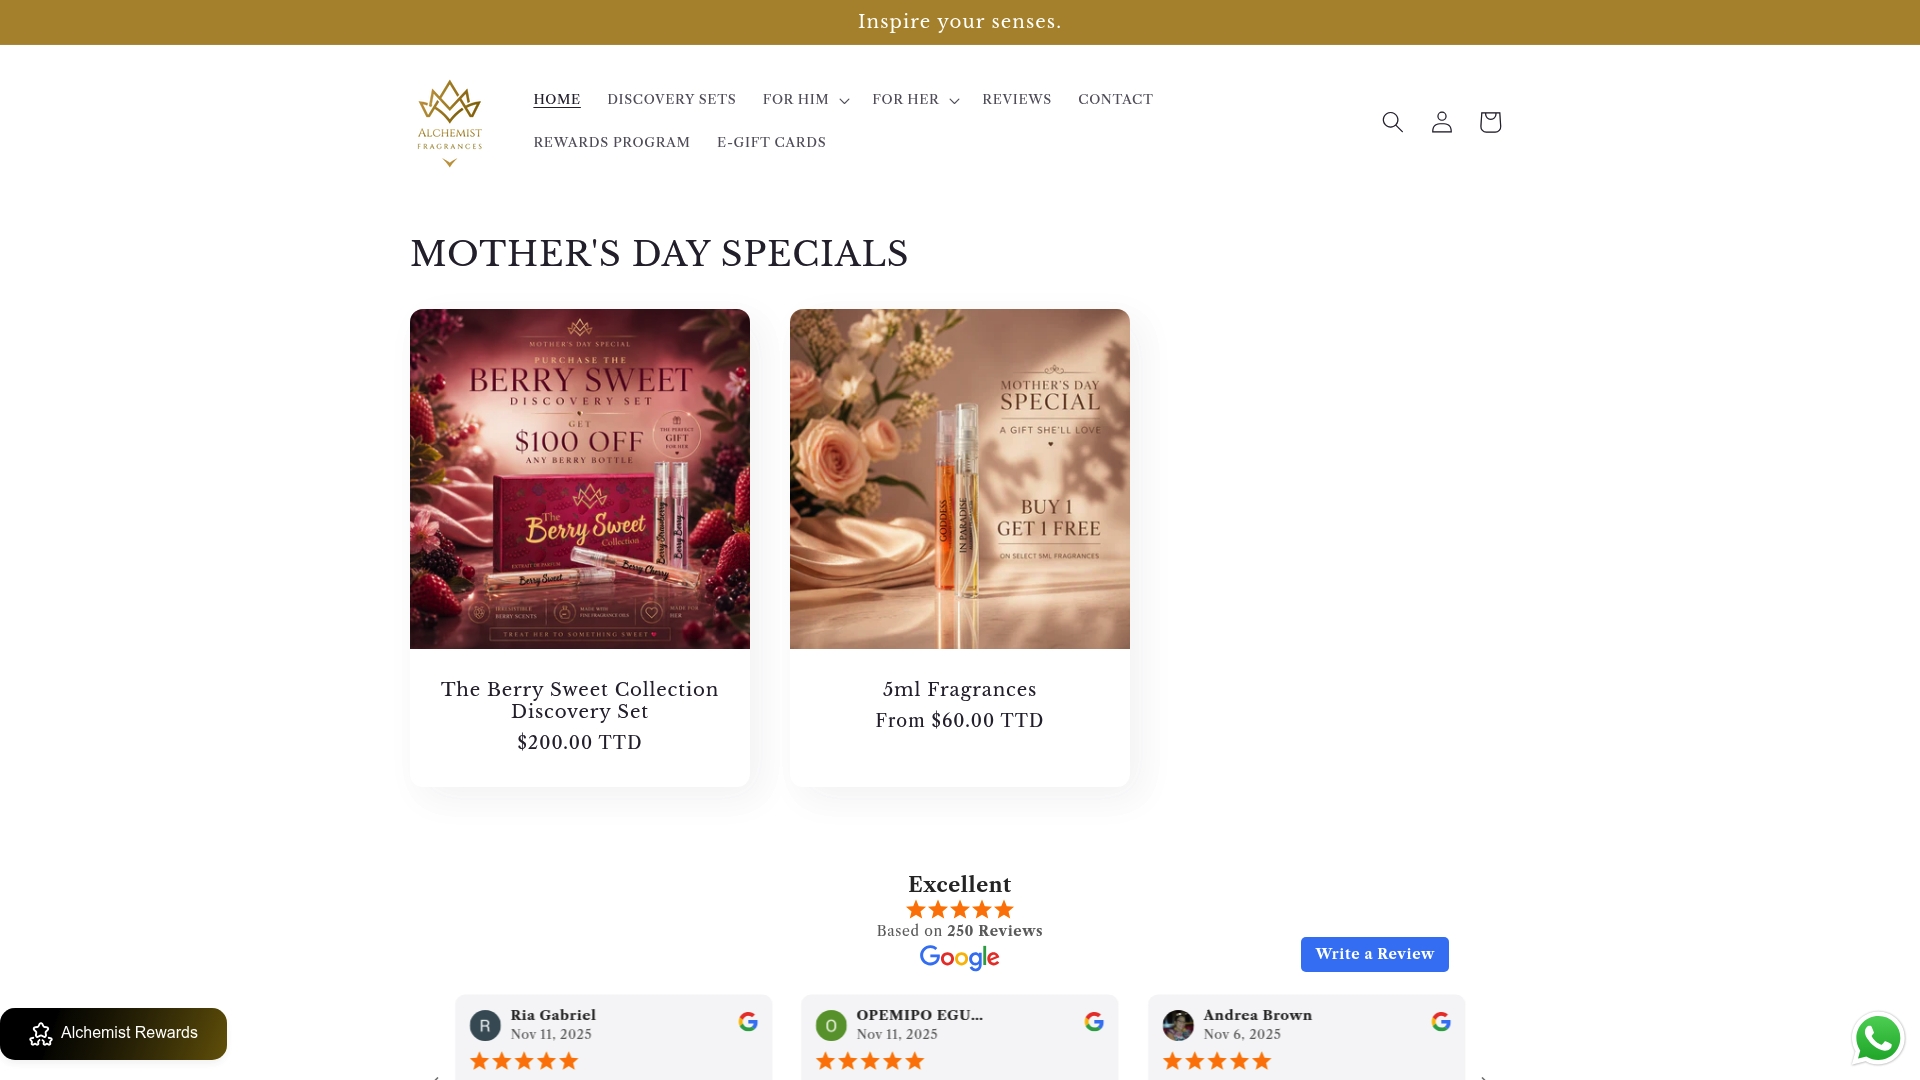
Task: Open the shopping cart icon
Action: point(1490,122)
